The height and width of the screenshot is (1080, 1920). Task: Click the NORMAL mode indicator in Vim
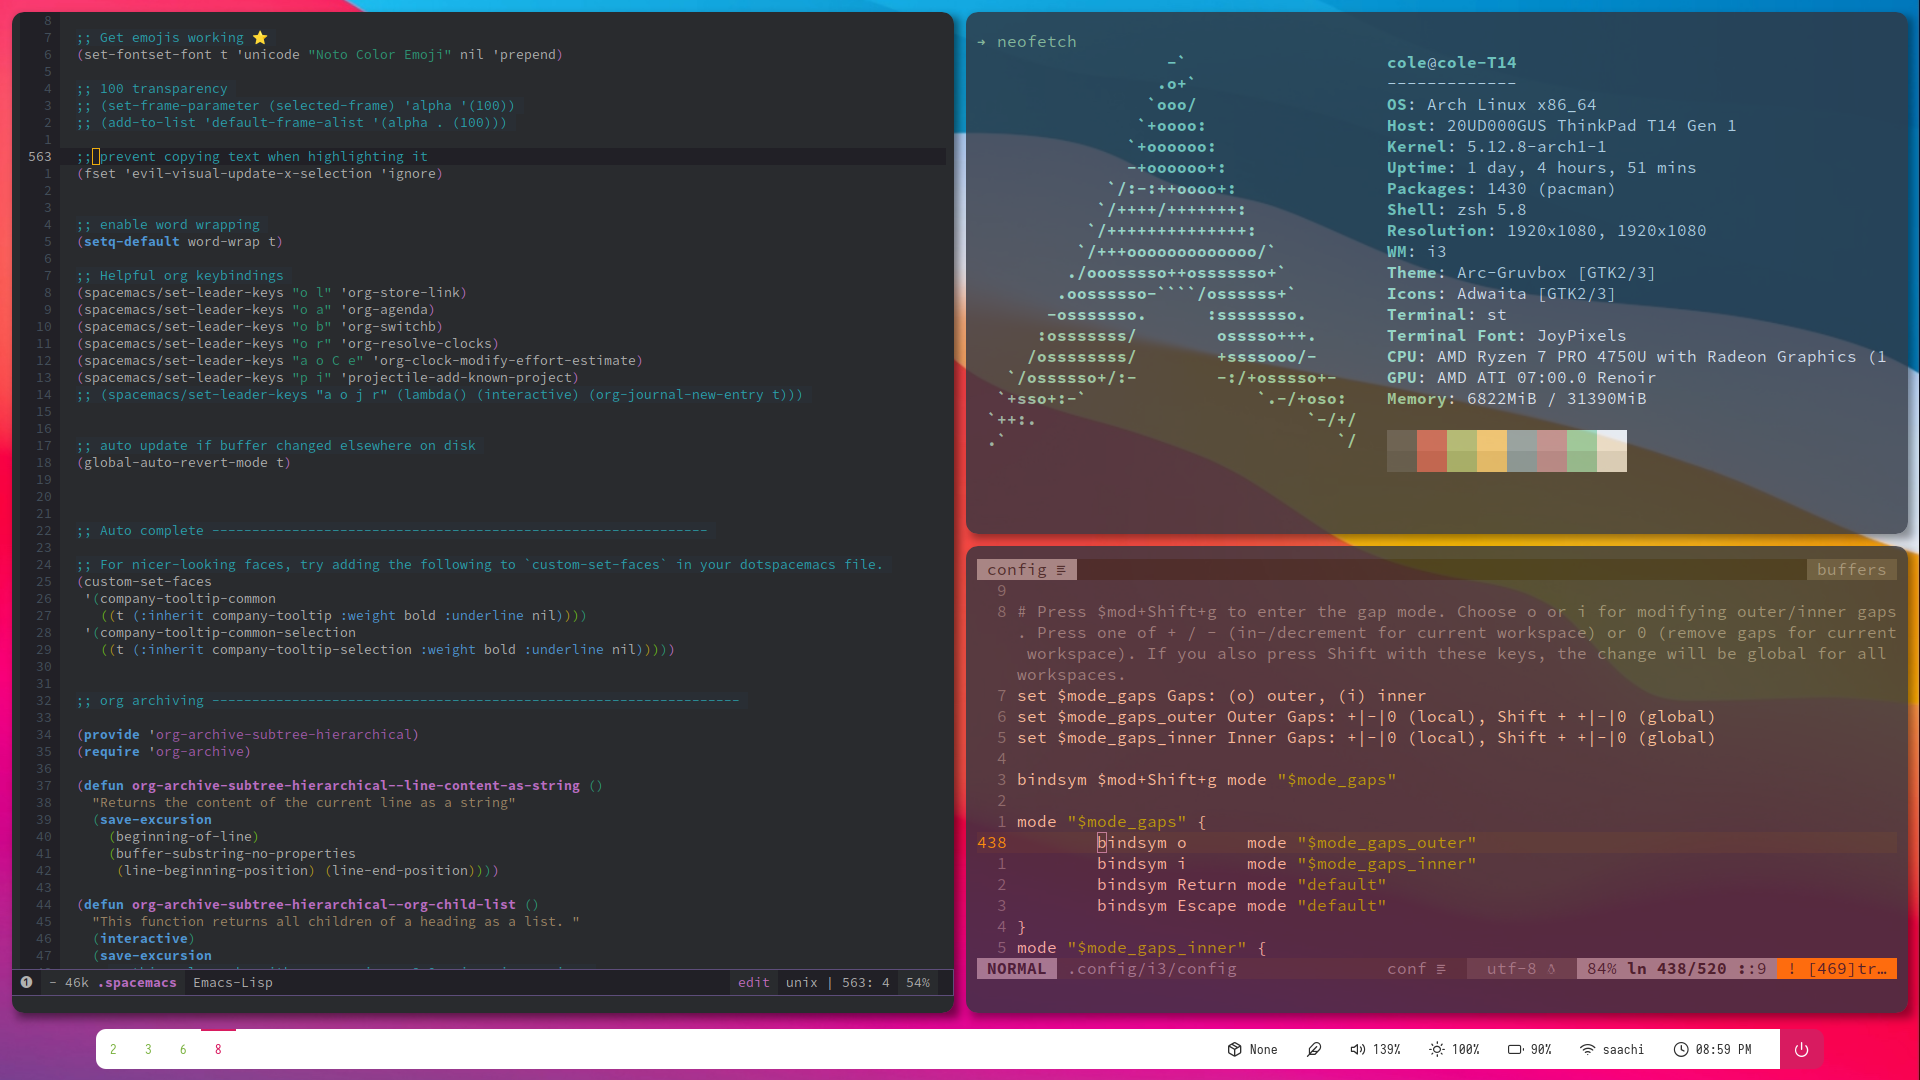[x=1016, y=969]
